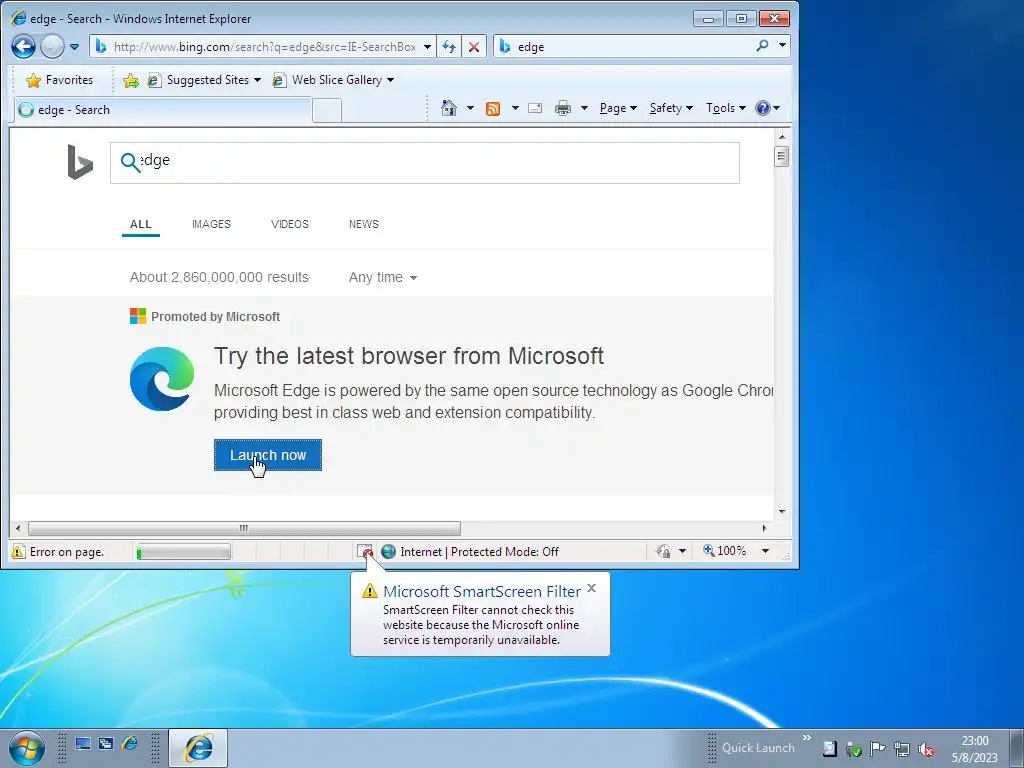Open Web Slice Gallery in the favorites bar
The height and width of the screenshot is (768, 1024).
point(333,80)
